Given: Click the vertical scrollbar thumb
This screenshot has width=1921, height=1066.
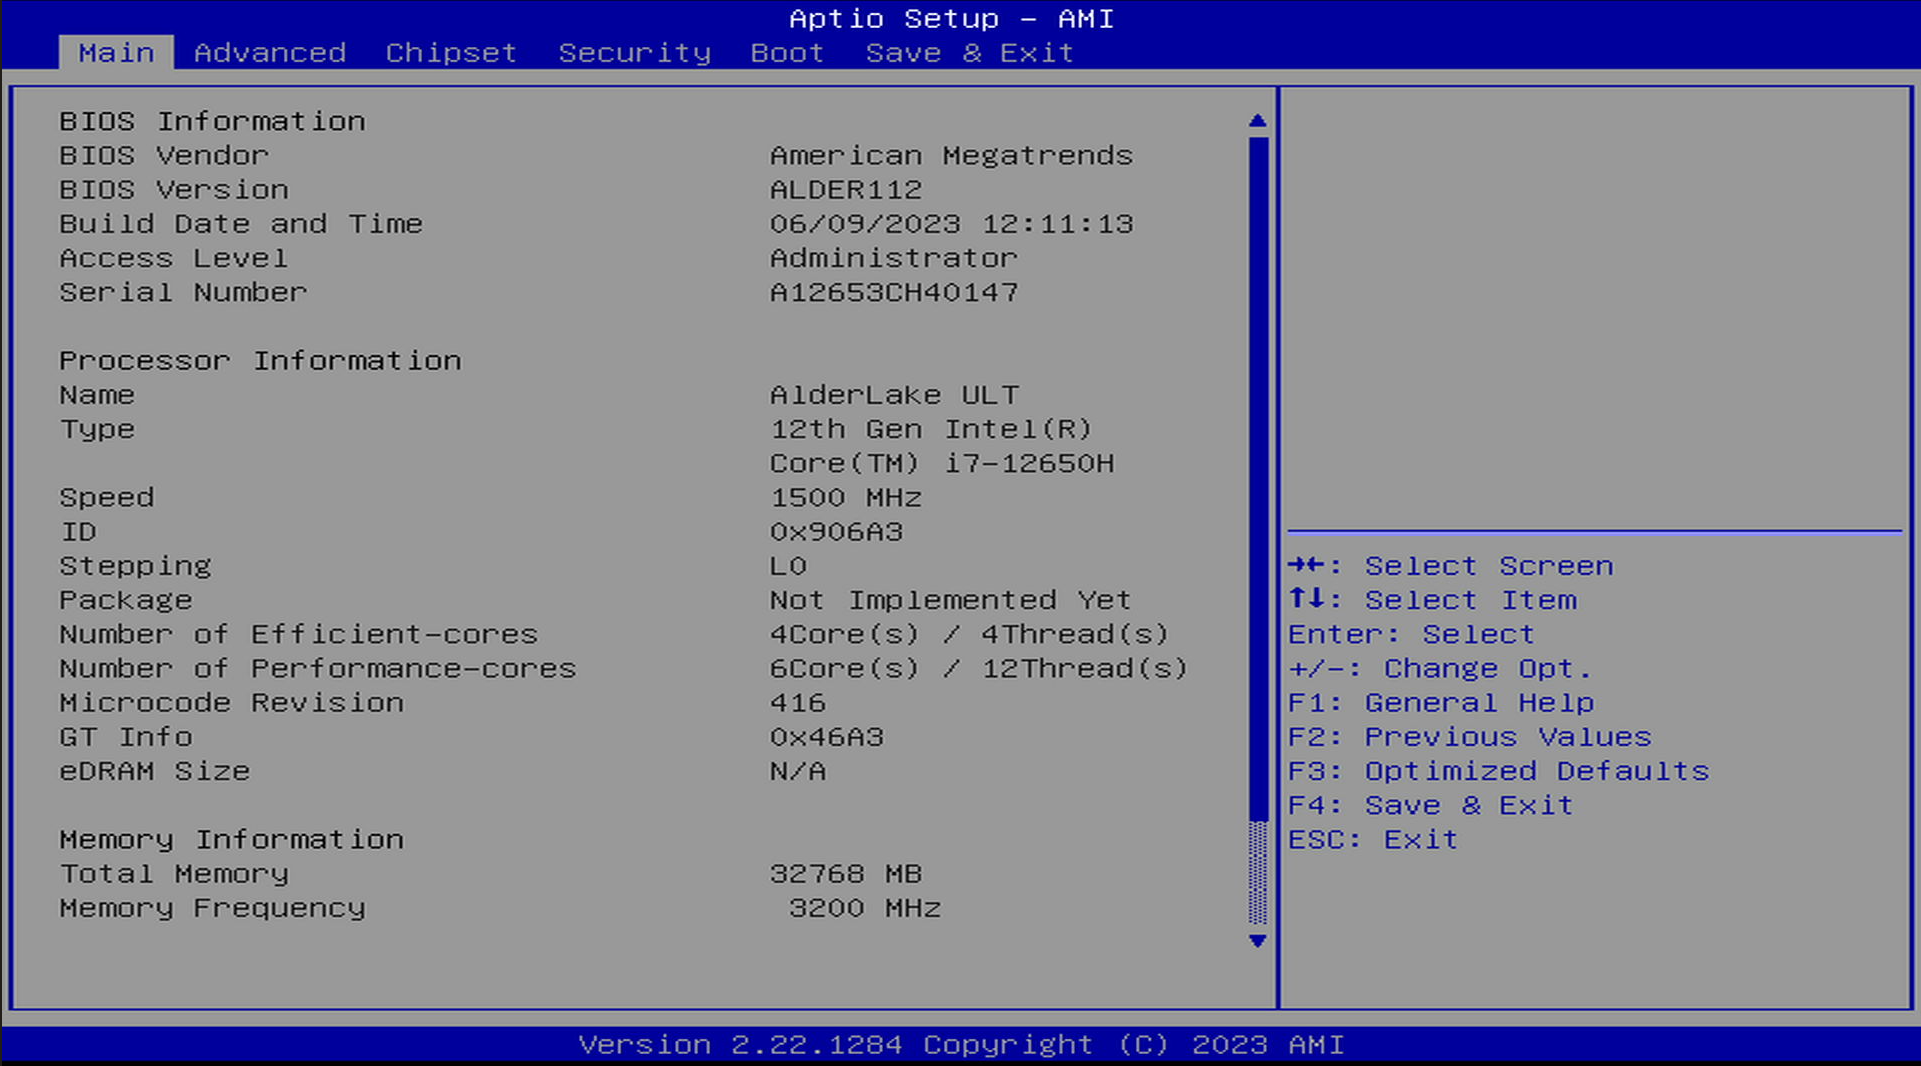Looking at the screenshot, I should 1258,478.
